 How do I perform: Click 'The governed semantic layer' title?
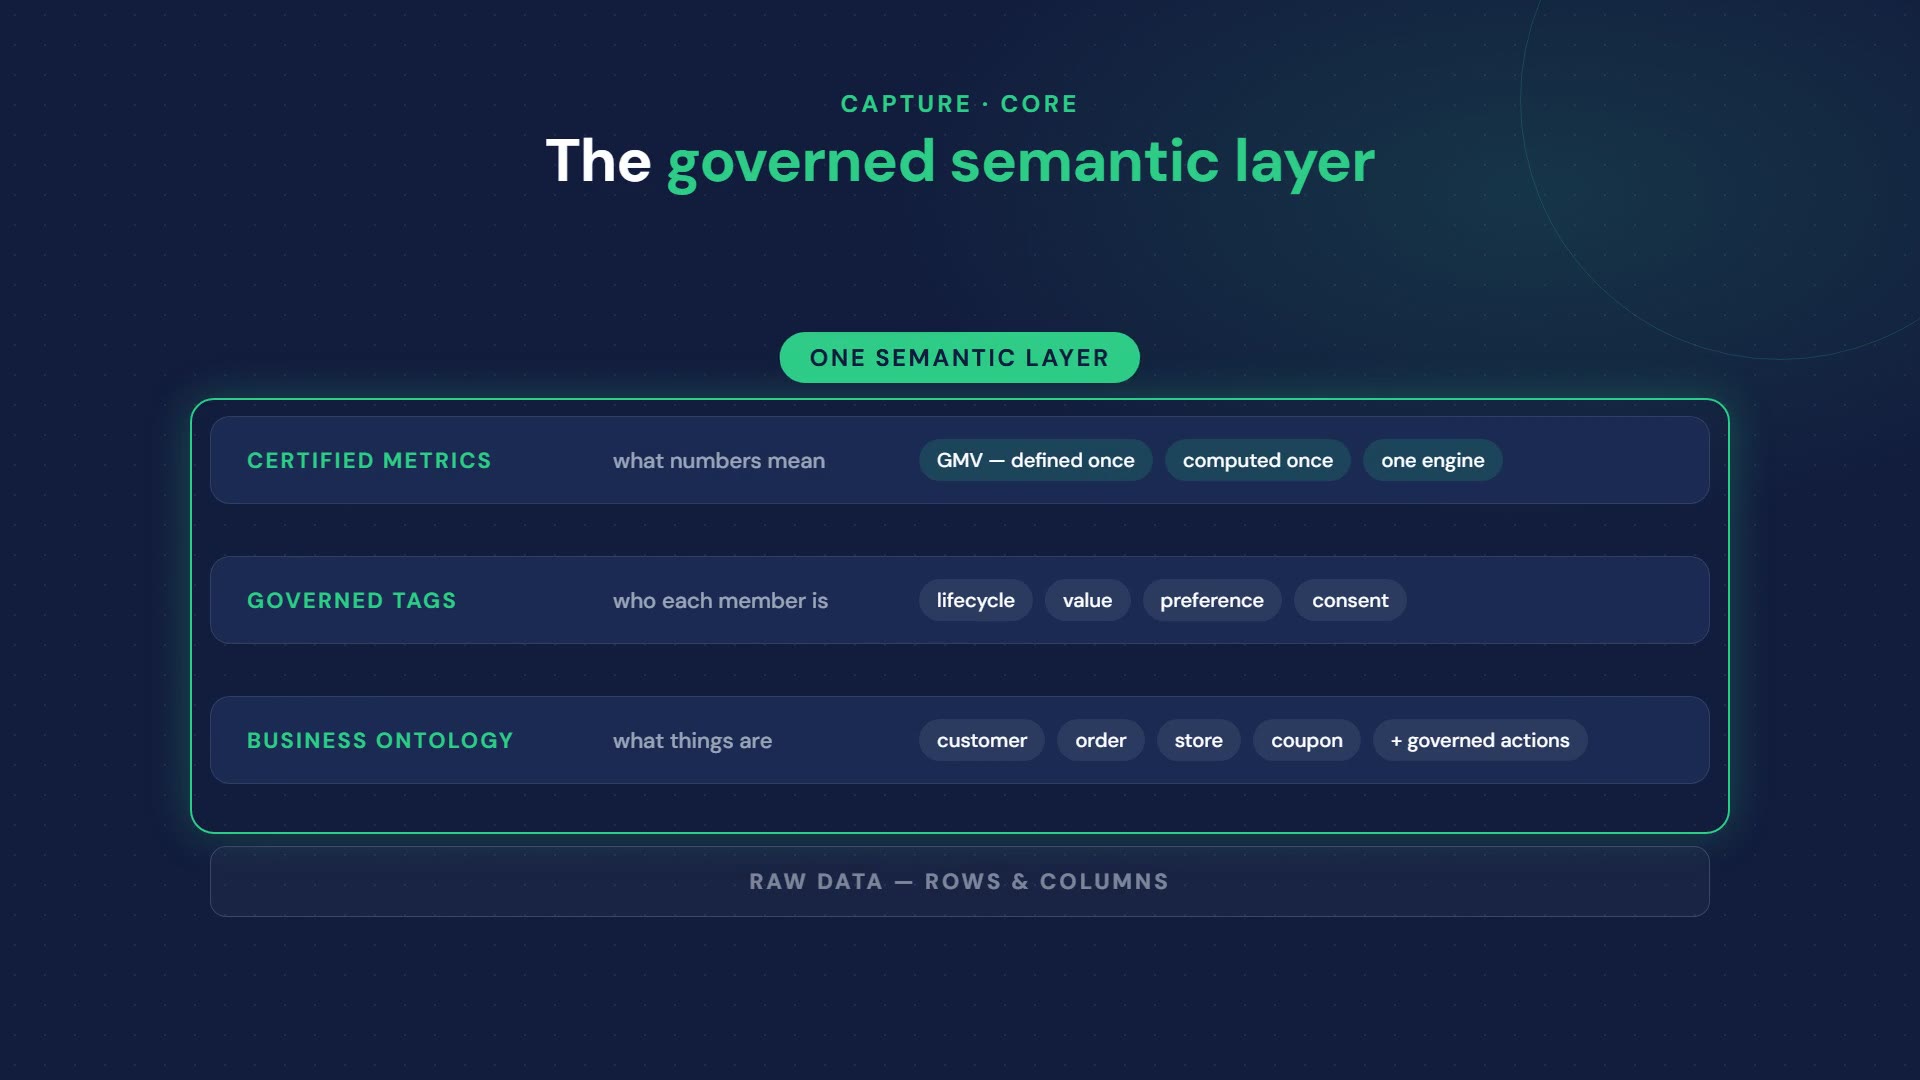point(960,161)
